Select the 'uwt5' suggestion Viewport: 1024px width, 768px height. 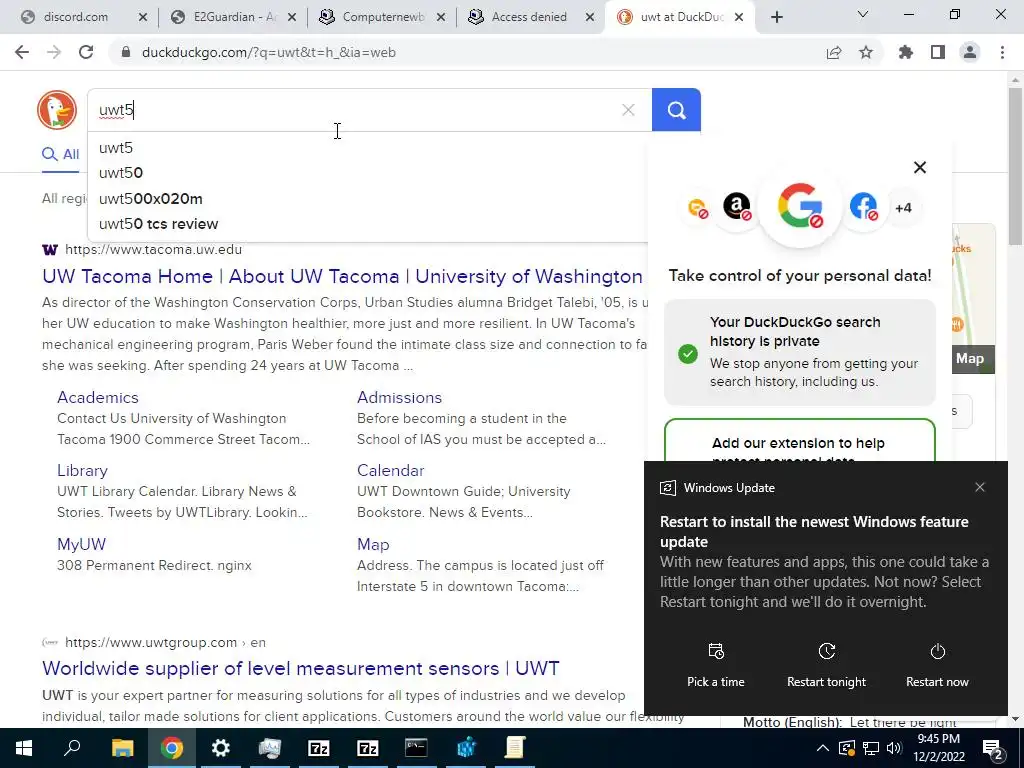[368, 148]
